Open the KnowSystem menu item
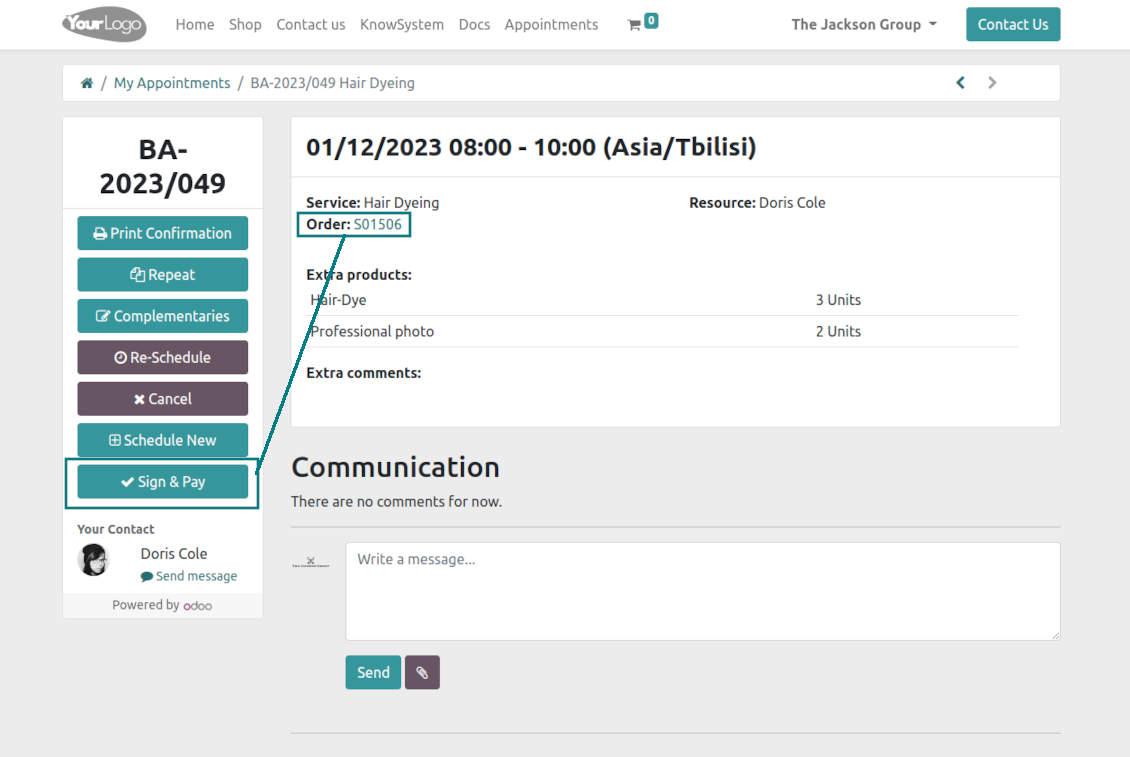 click(x=401, y=25)
